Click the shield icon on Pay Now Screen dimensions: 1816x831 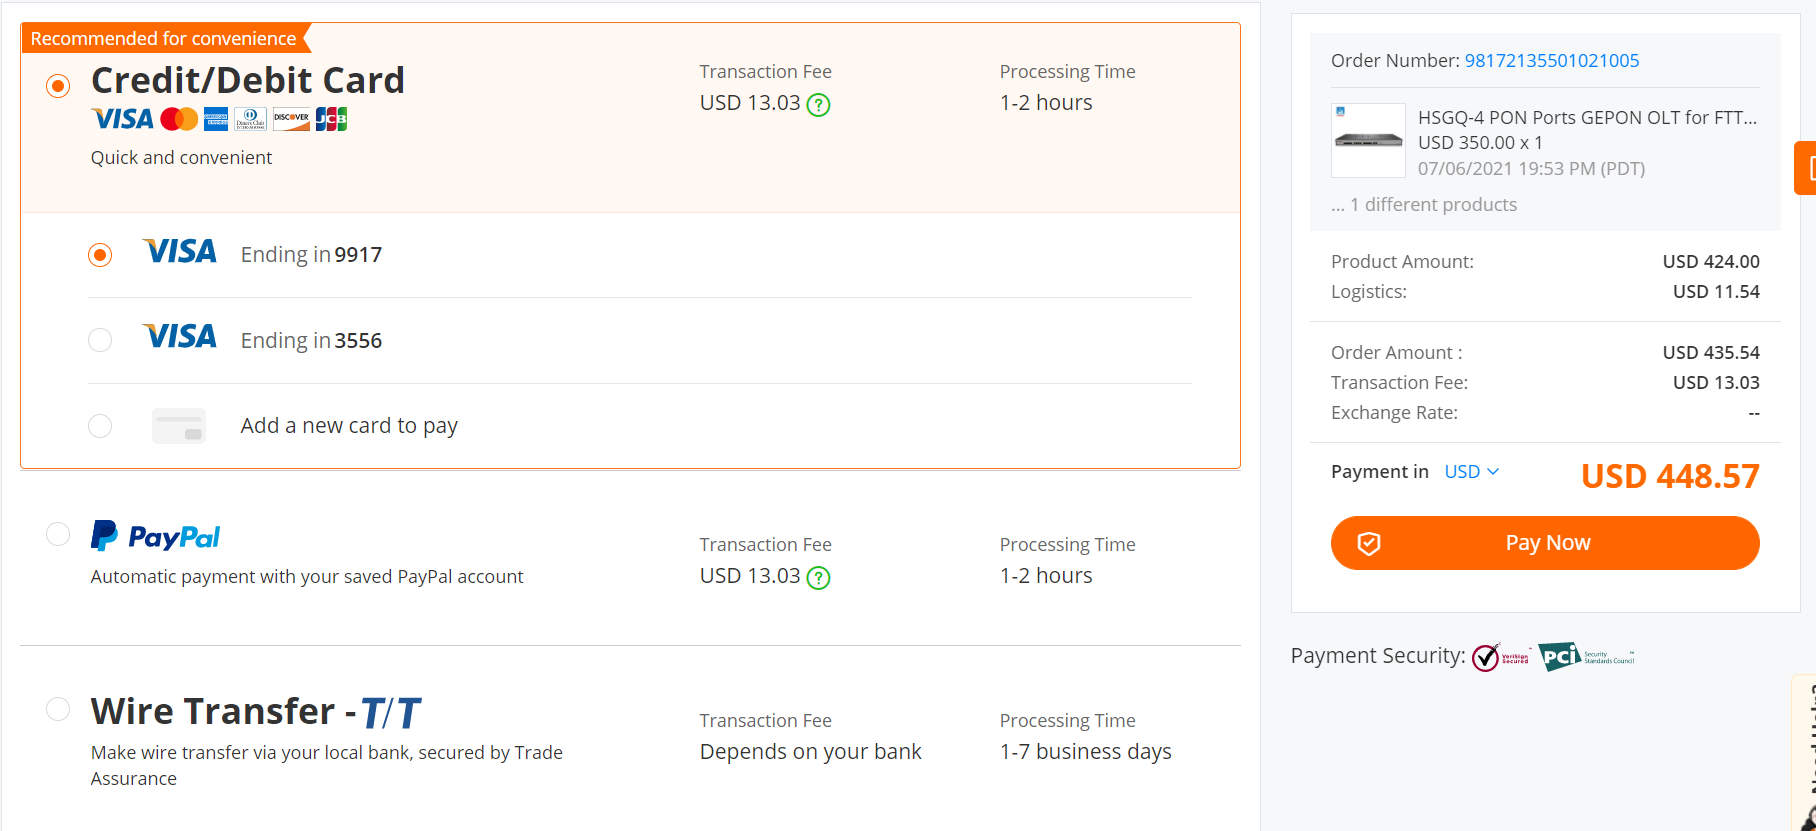tap(1368, 543)
